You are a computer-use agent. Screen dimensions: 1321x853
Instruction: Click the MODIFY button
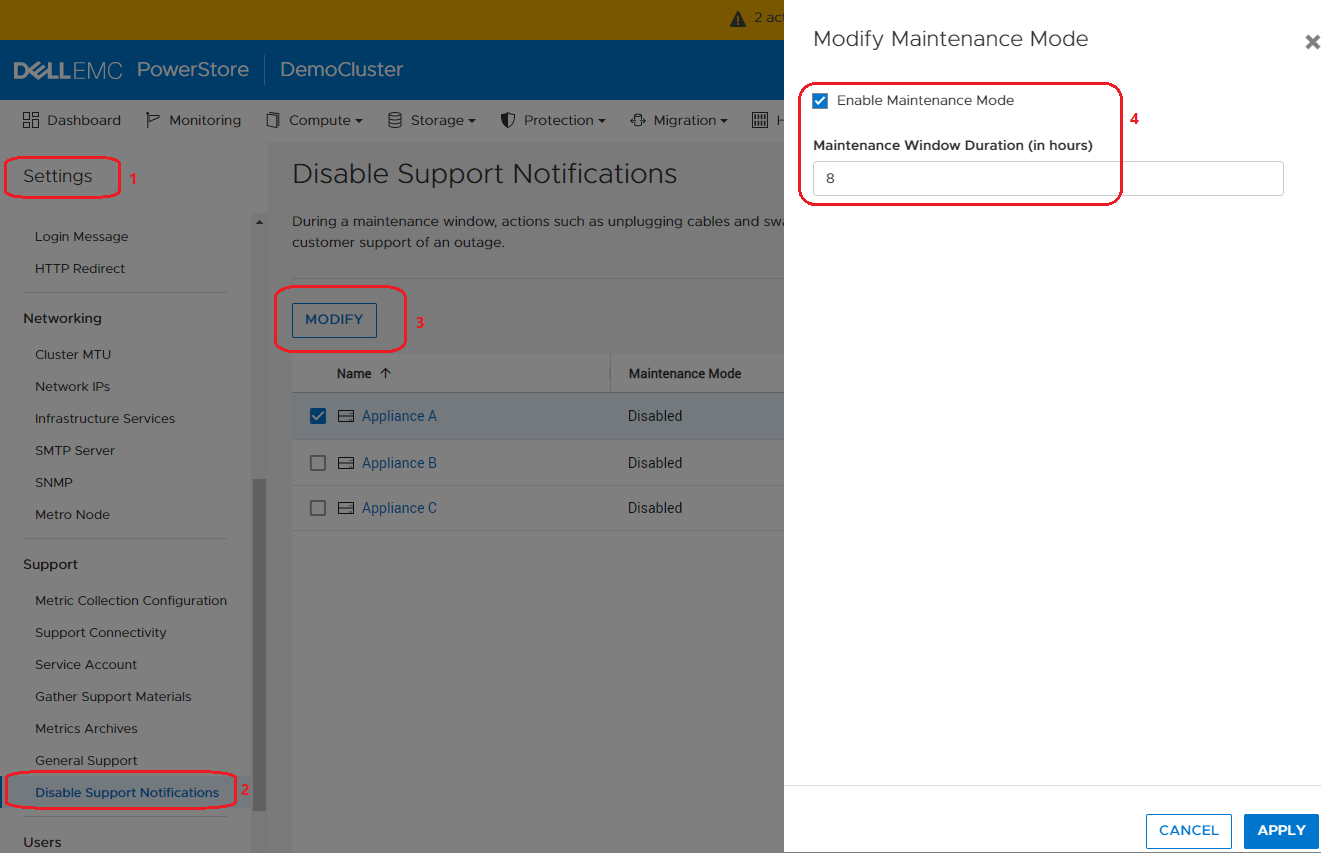coord(333,319)
